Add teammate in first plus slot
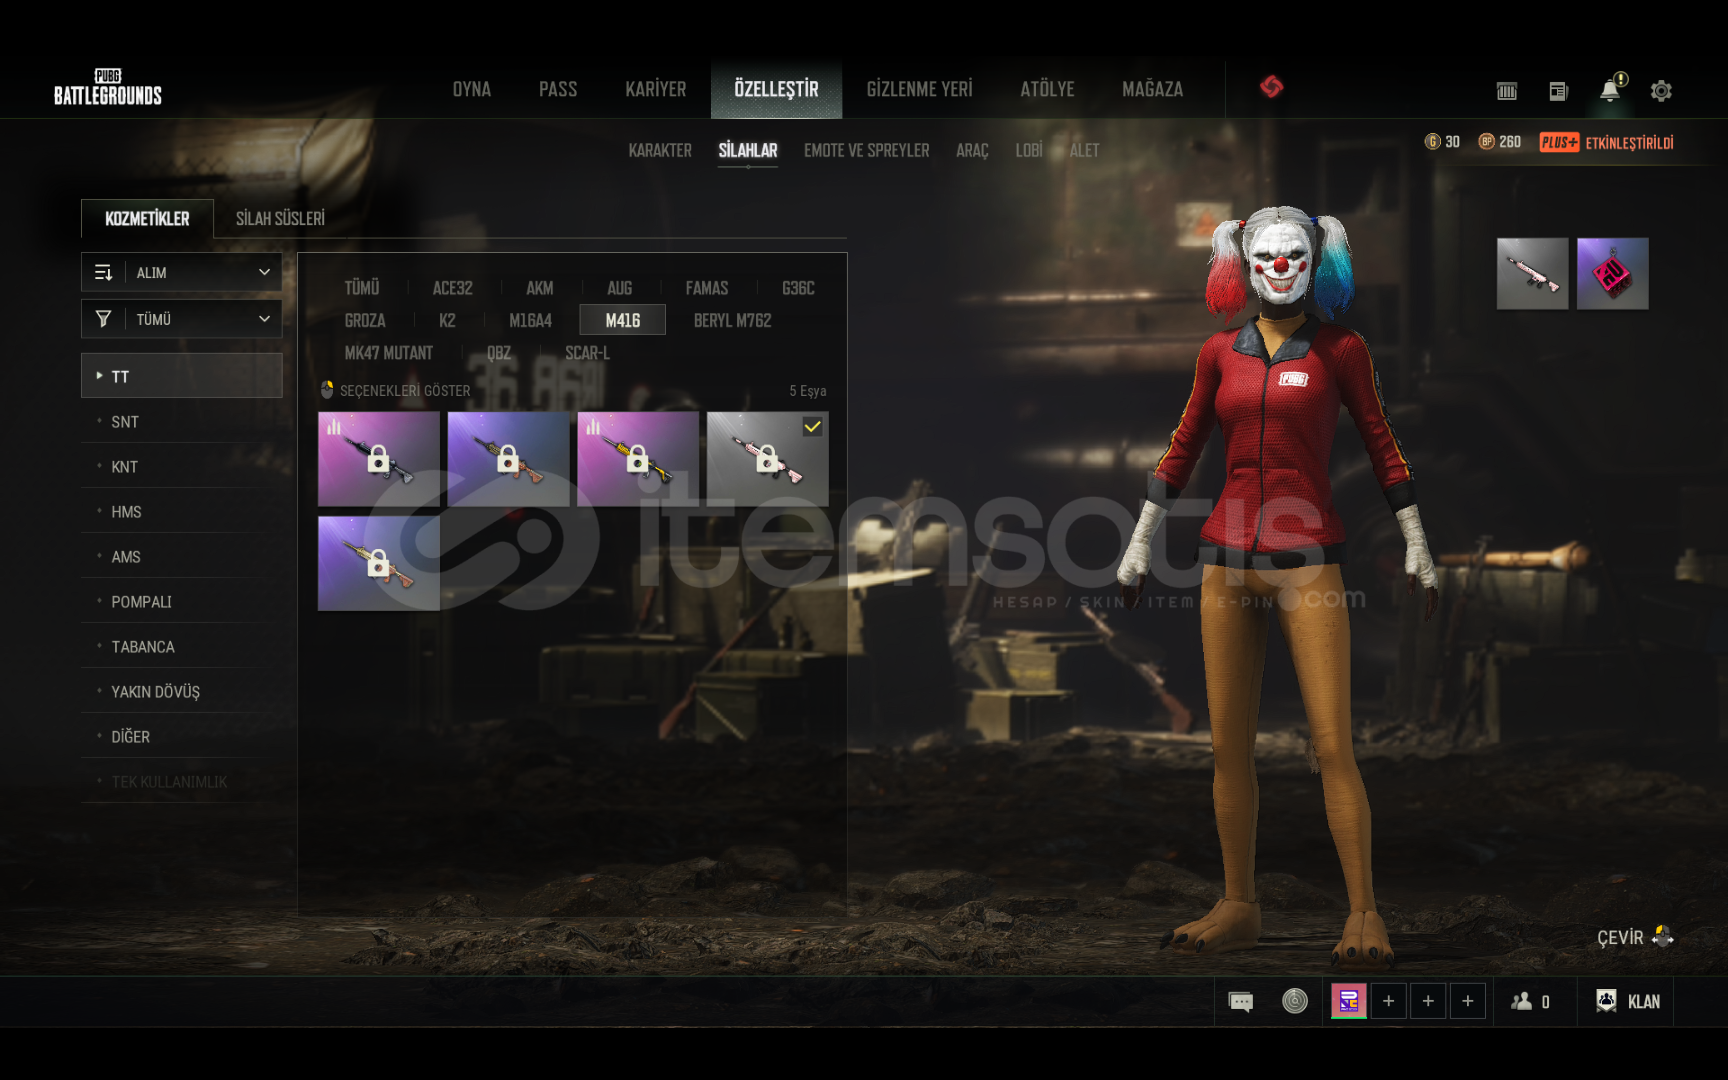The image size is (1728, 1080). [x=1388, y=1001]
